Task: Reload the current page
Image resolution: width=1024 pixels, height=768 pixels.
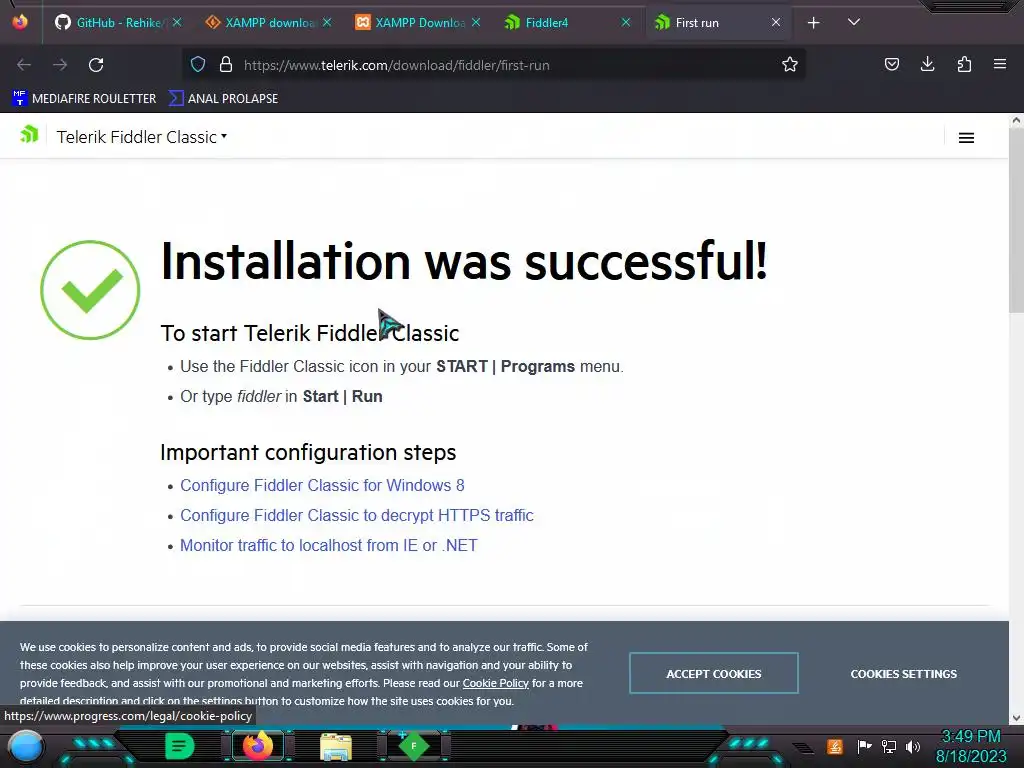Action: click(96, 65)
